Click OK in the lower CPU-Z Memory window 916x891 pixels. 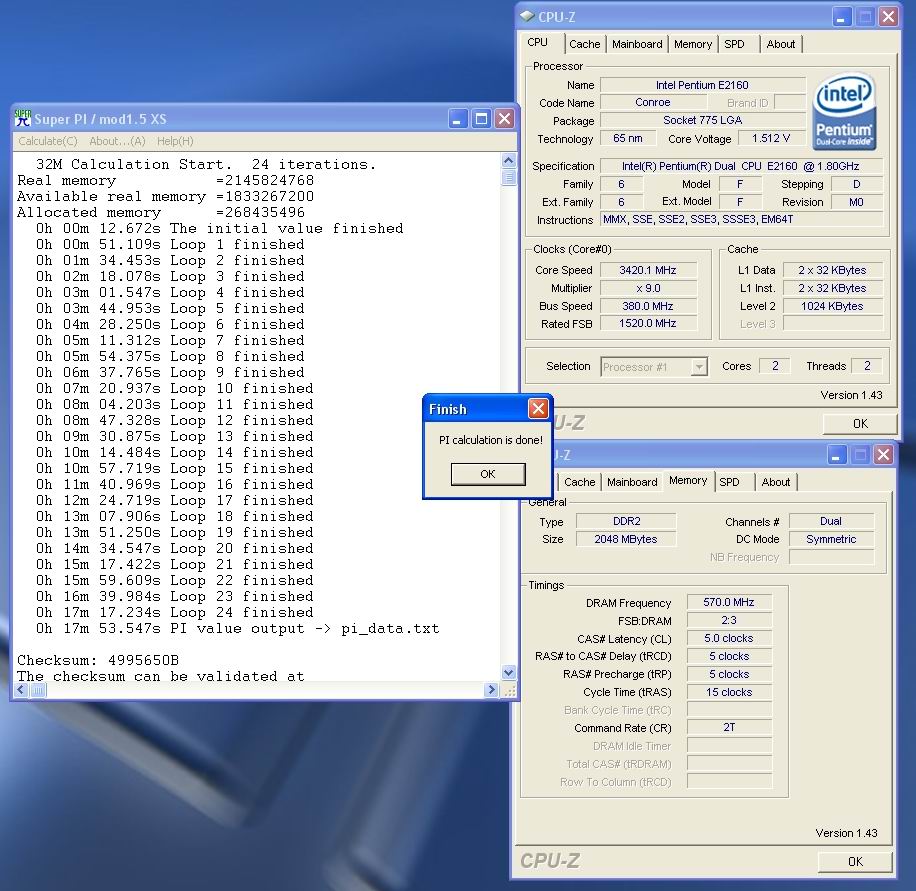tap(855, 861)
